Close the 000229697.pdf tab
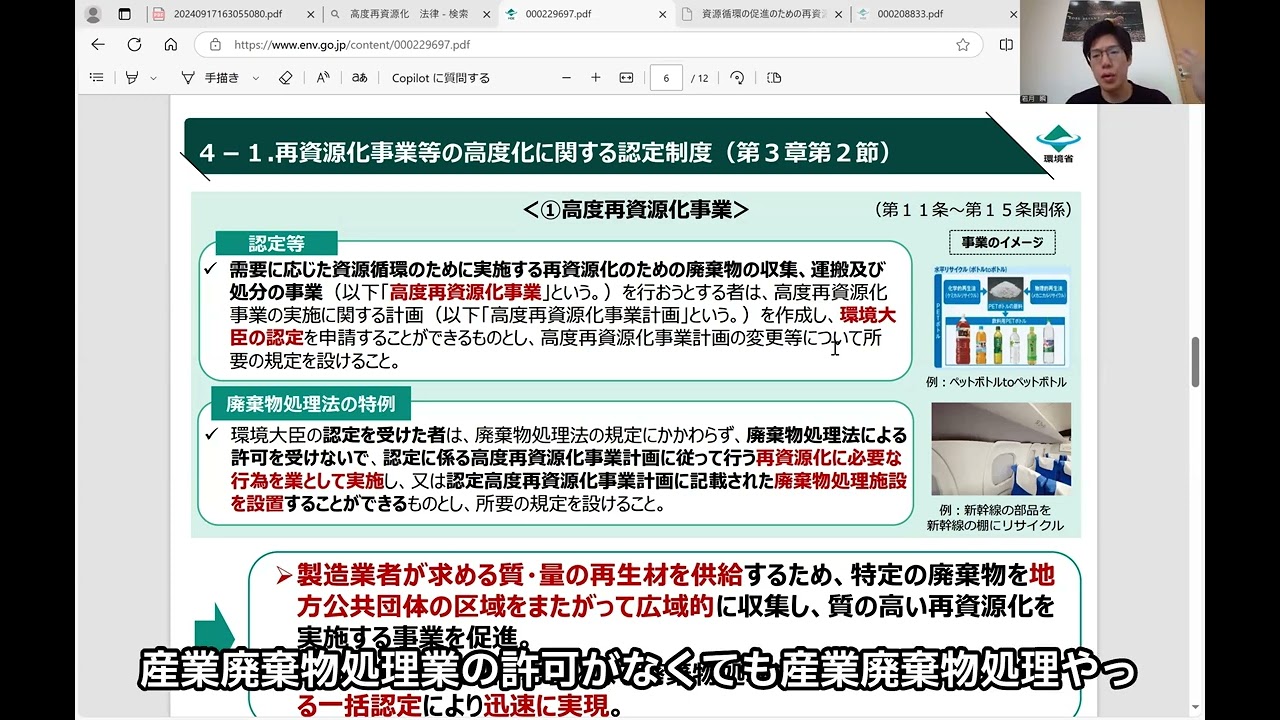Viewport: 1280px width, 720px height. (x=662, y=14)
